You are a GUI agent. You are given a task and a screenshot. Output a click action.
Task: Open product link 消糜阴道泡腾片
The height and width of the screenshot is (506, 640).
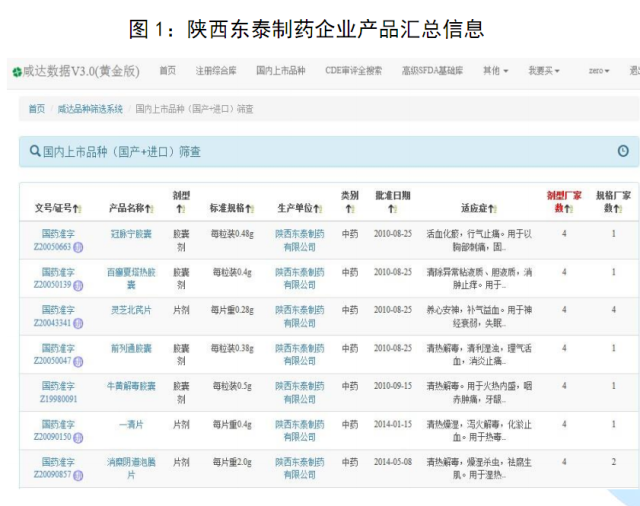(x=131, y=468)
